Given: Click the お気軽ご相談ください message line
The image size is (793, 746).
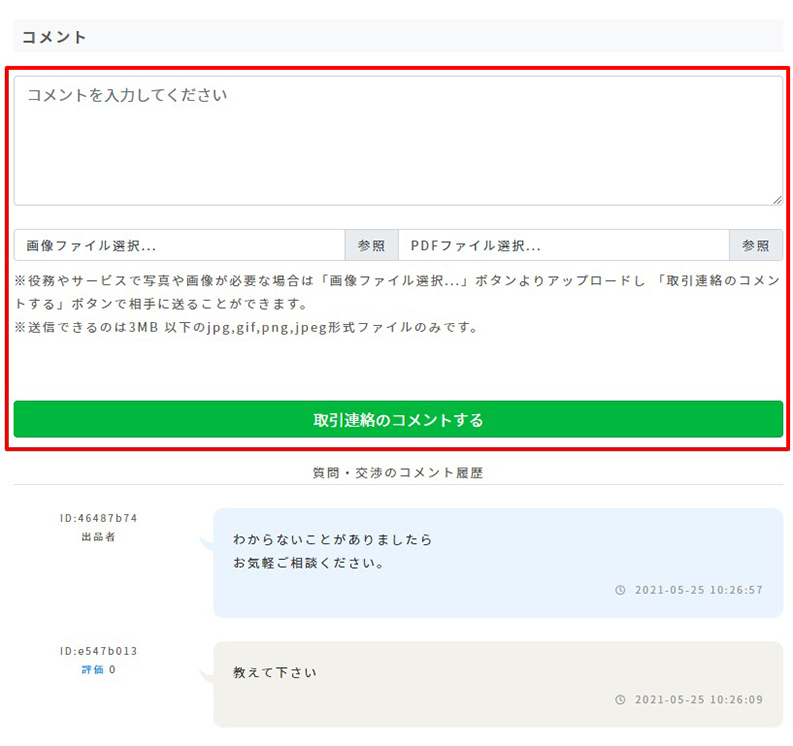Looking at the screenshot, I should pyautogui.click(x=309, y=563).
